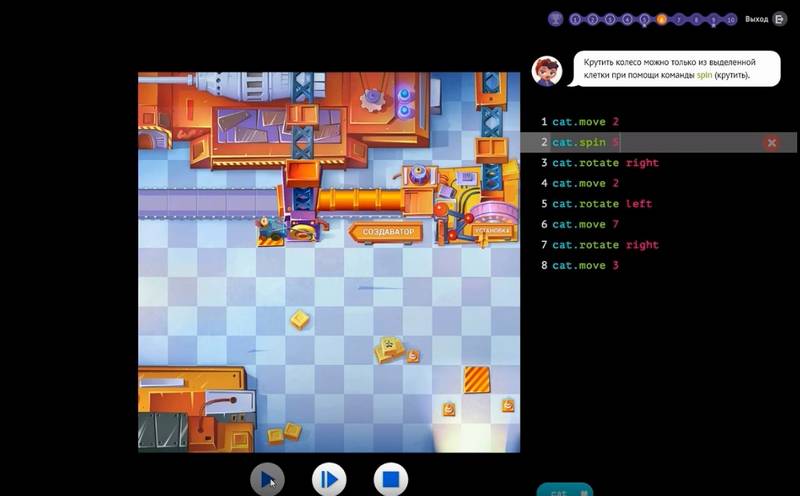This screenshot has height=496, width=800.
Task: Click the last line cat.move 3
Action: [585, 265]
